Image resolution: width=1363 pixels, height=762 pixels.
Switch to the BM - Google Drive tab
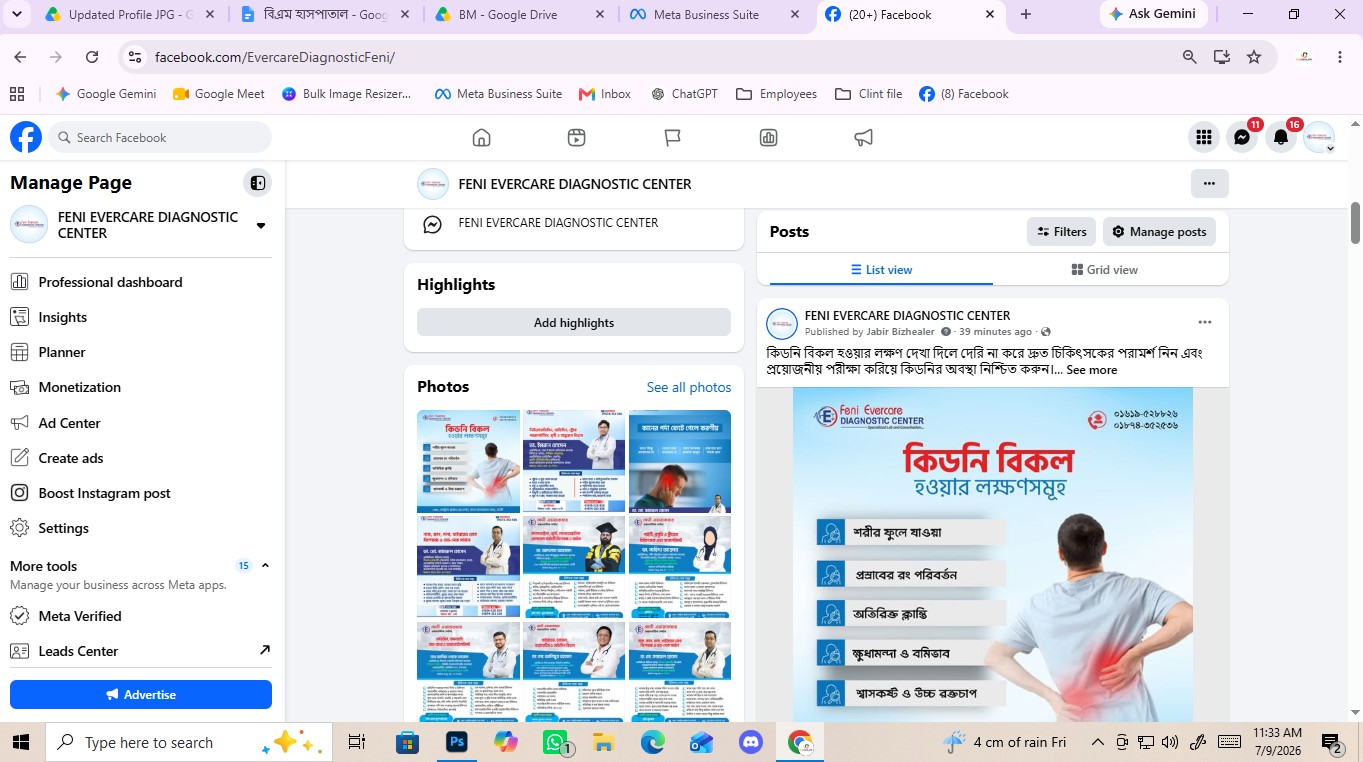coord(518,14)
